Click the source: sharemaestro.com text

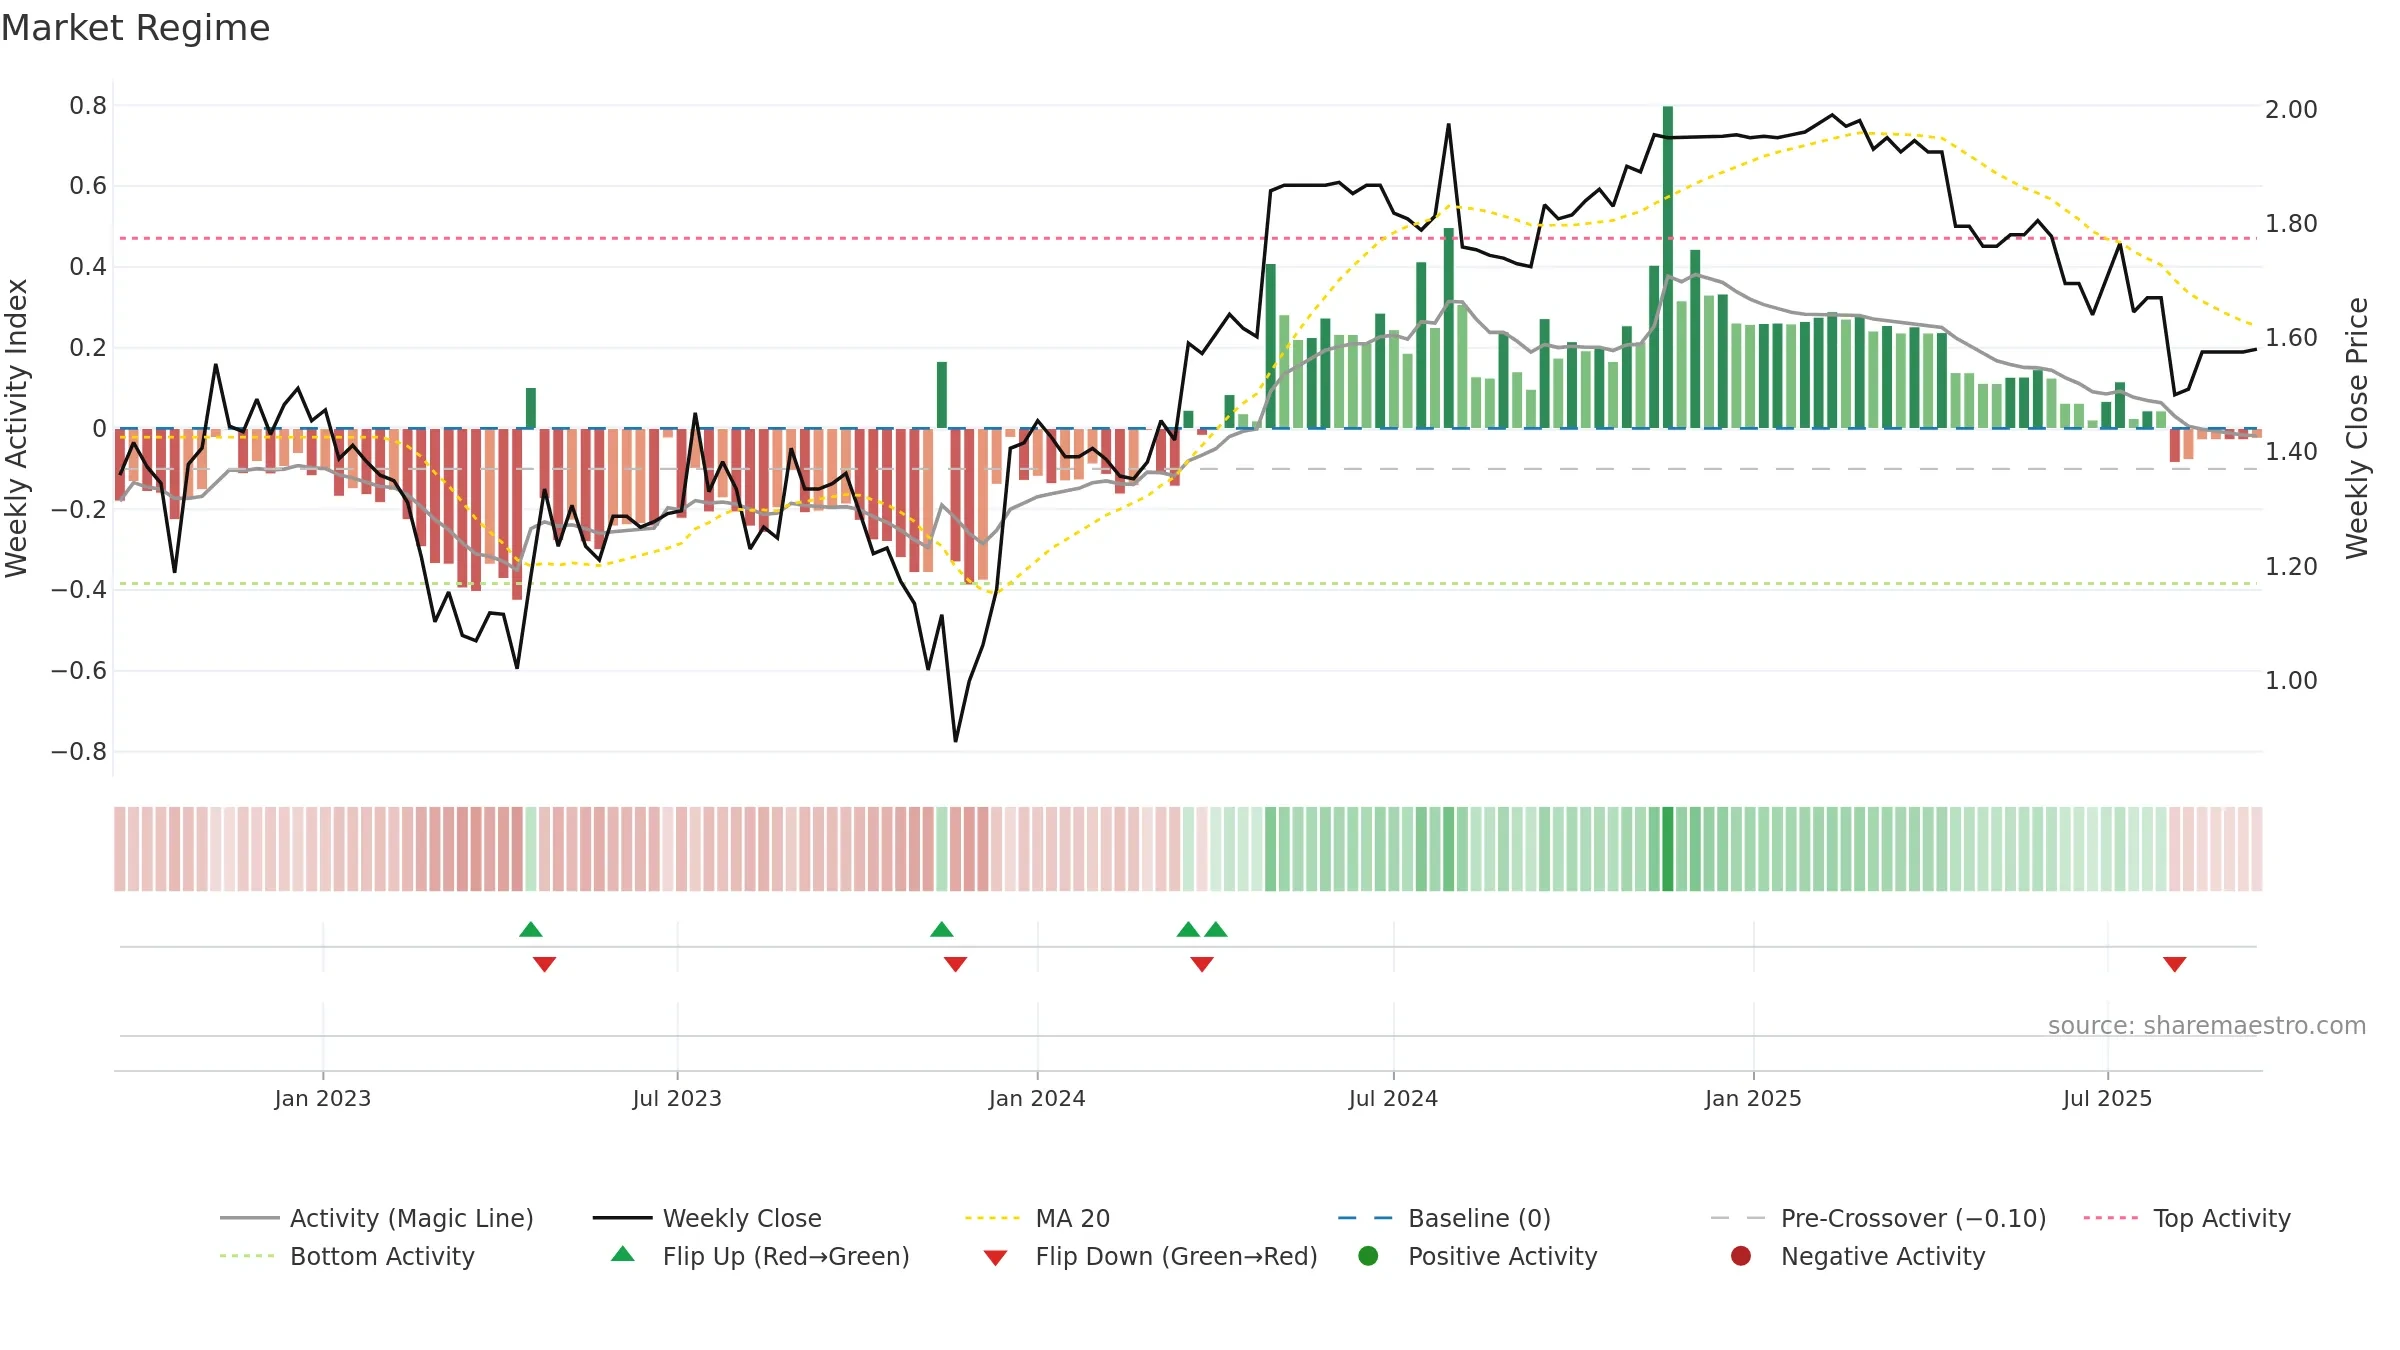click(2207, 1025)
